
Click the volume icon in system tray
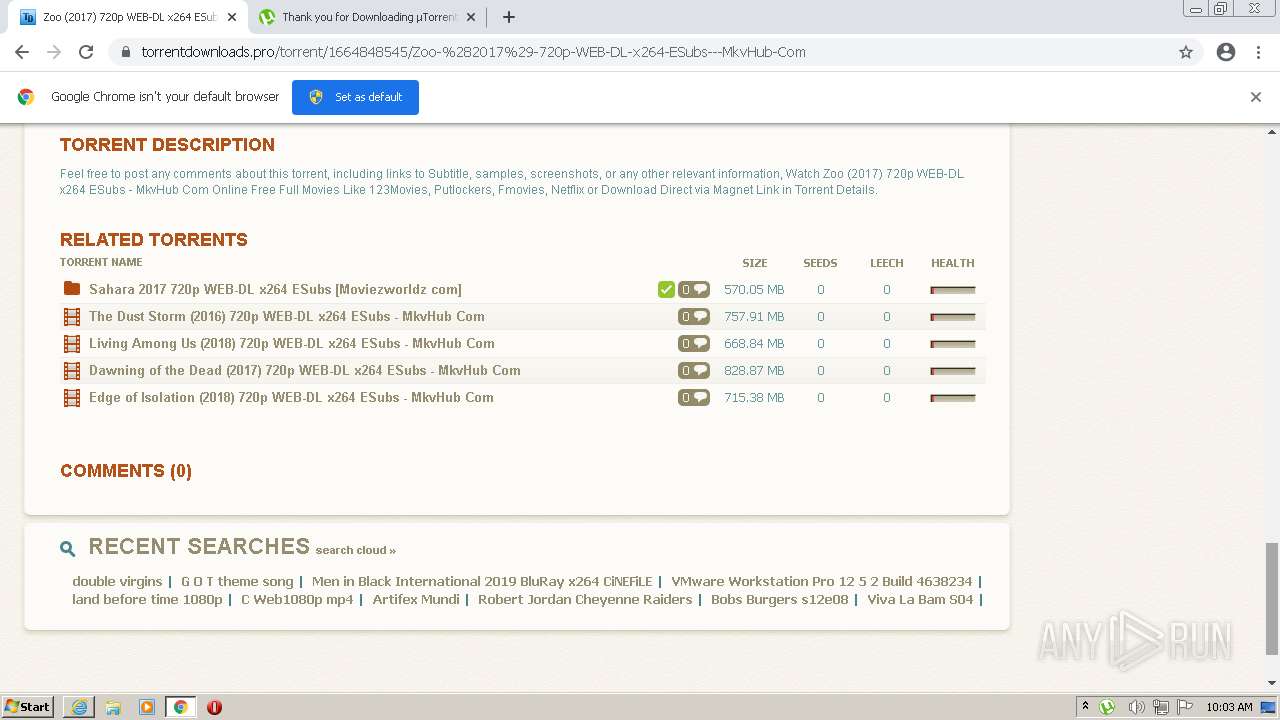point(1136,707)
